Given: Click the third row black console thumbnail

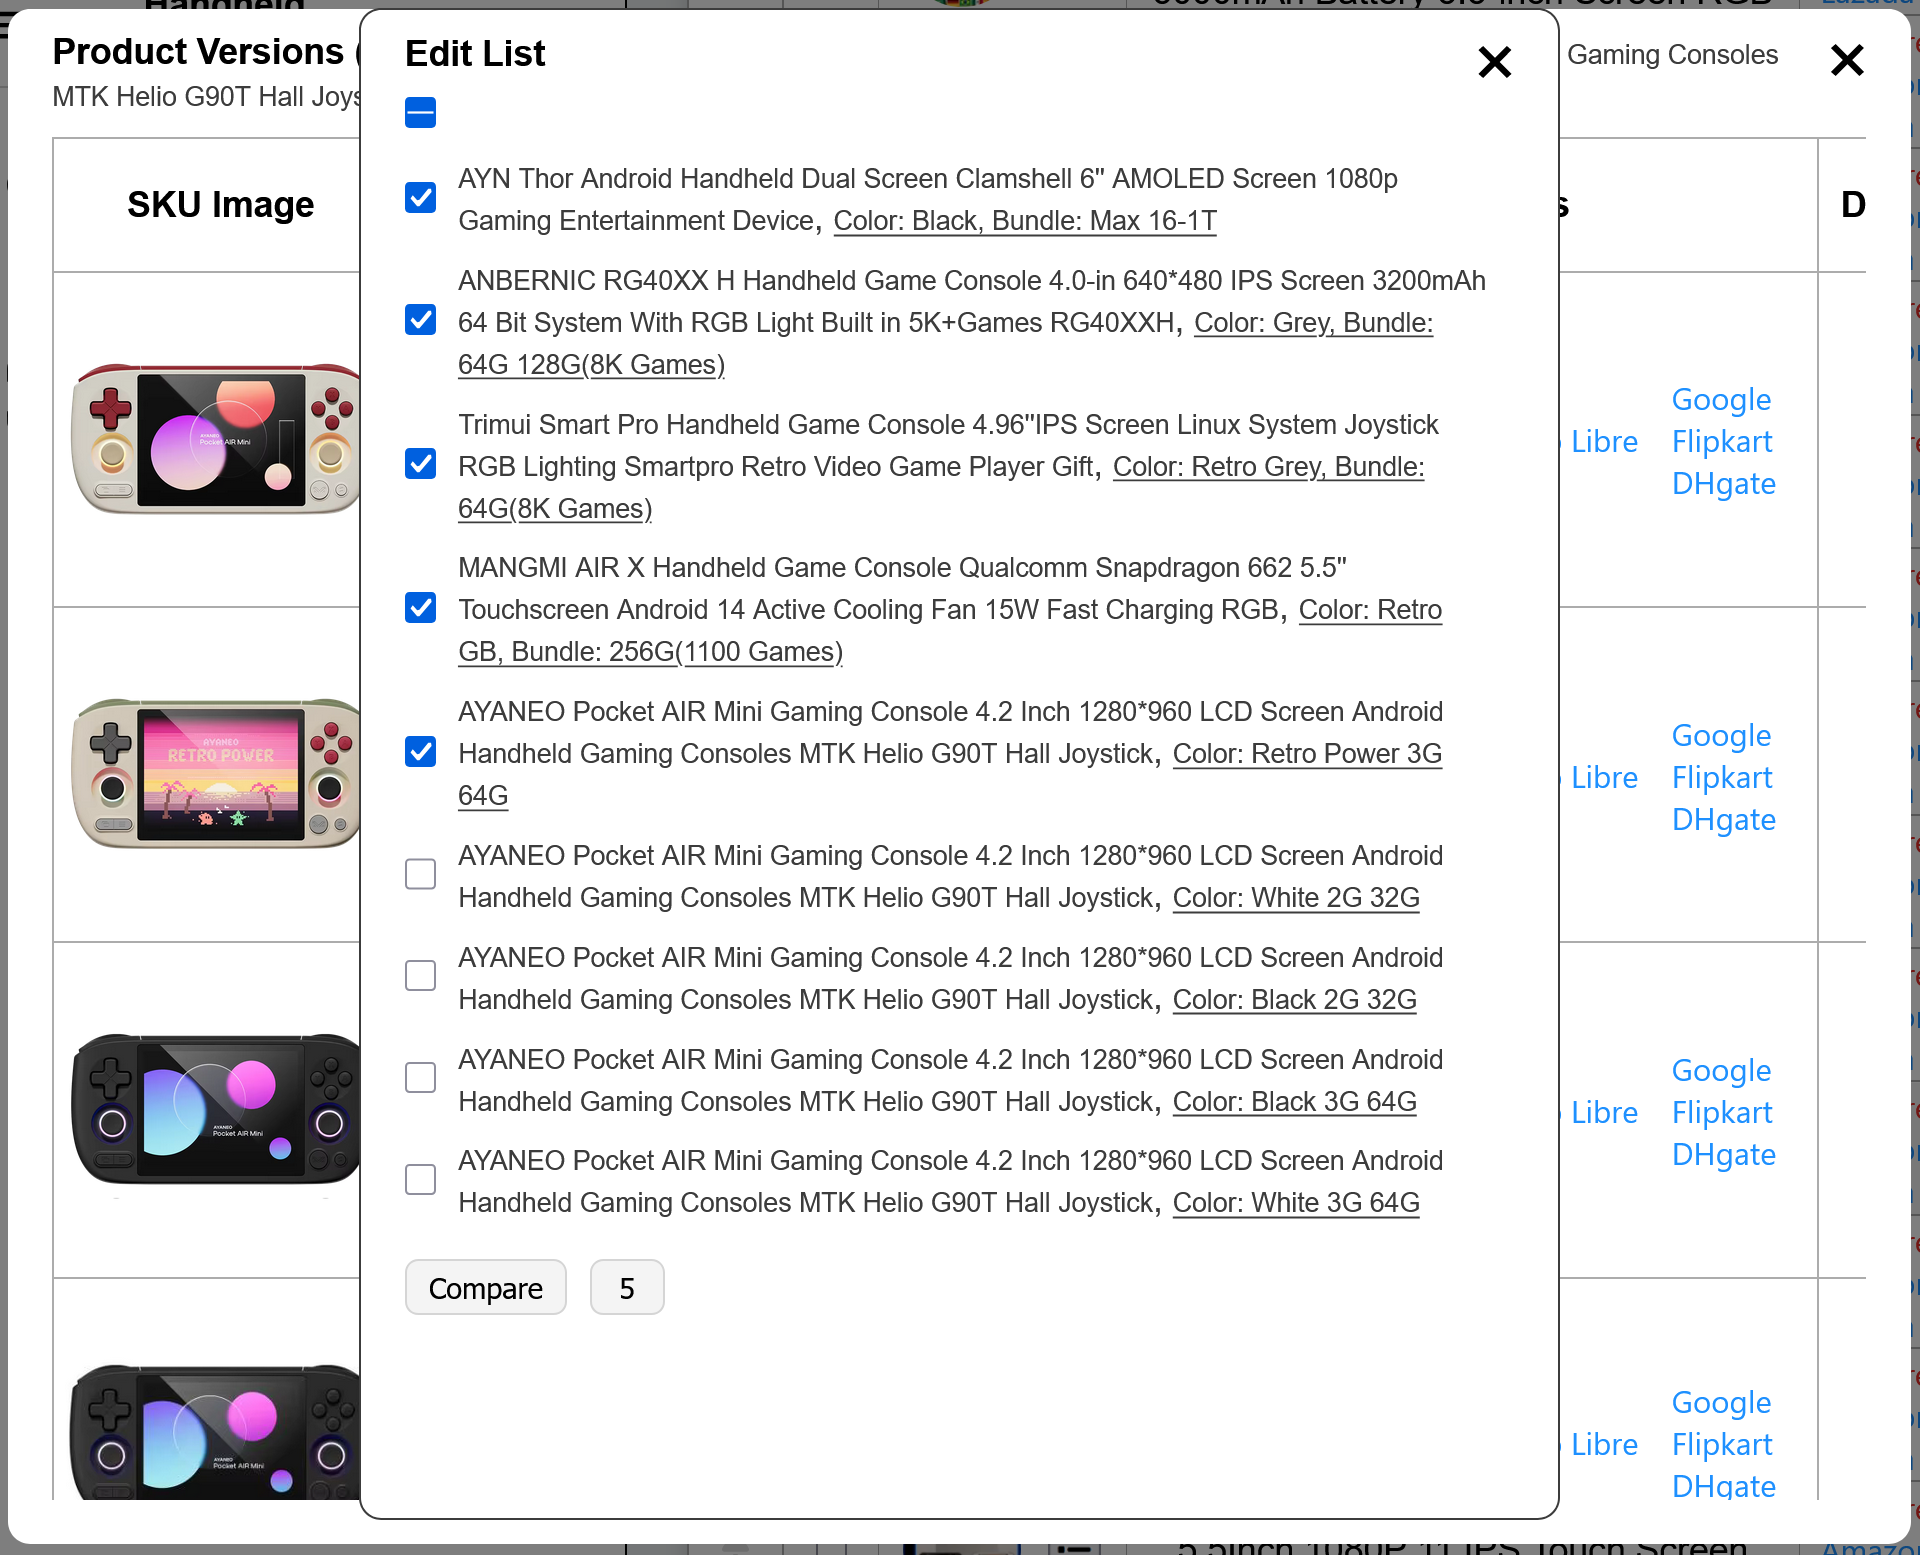Looking at the screenshot, I should point(215,1109).
